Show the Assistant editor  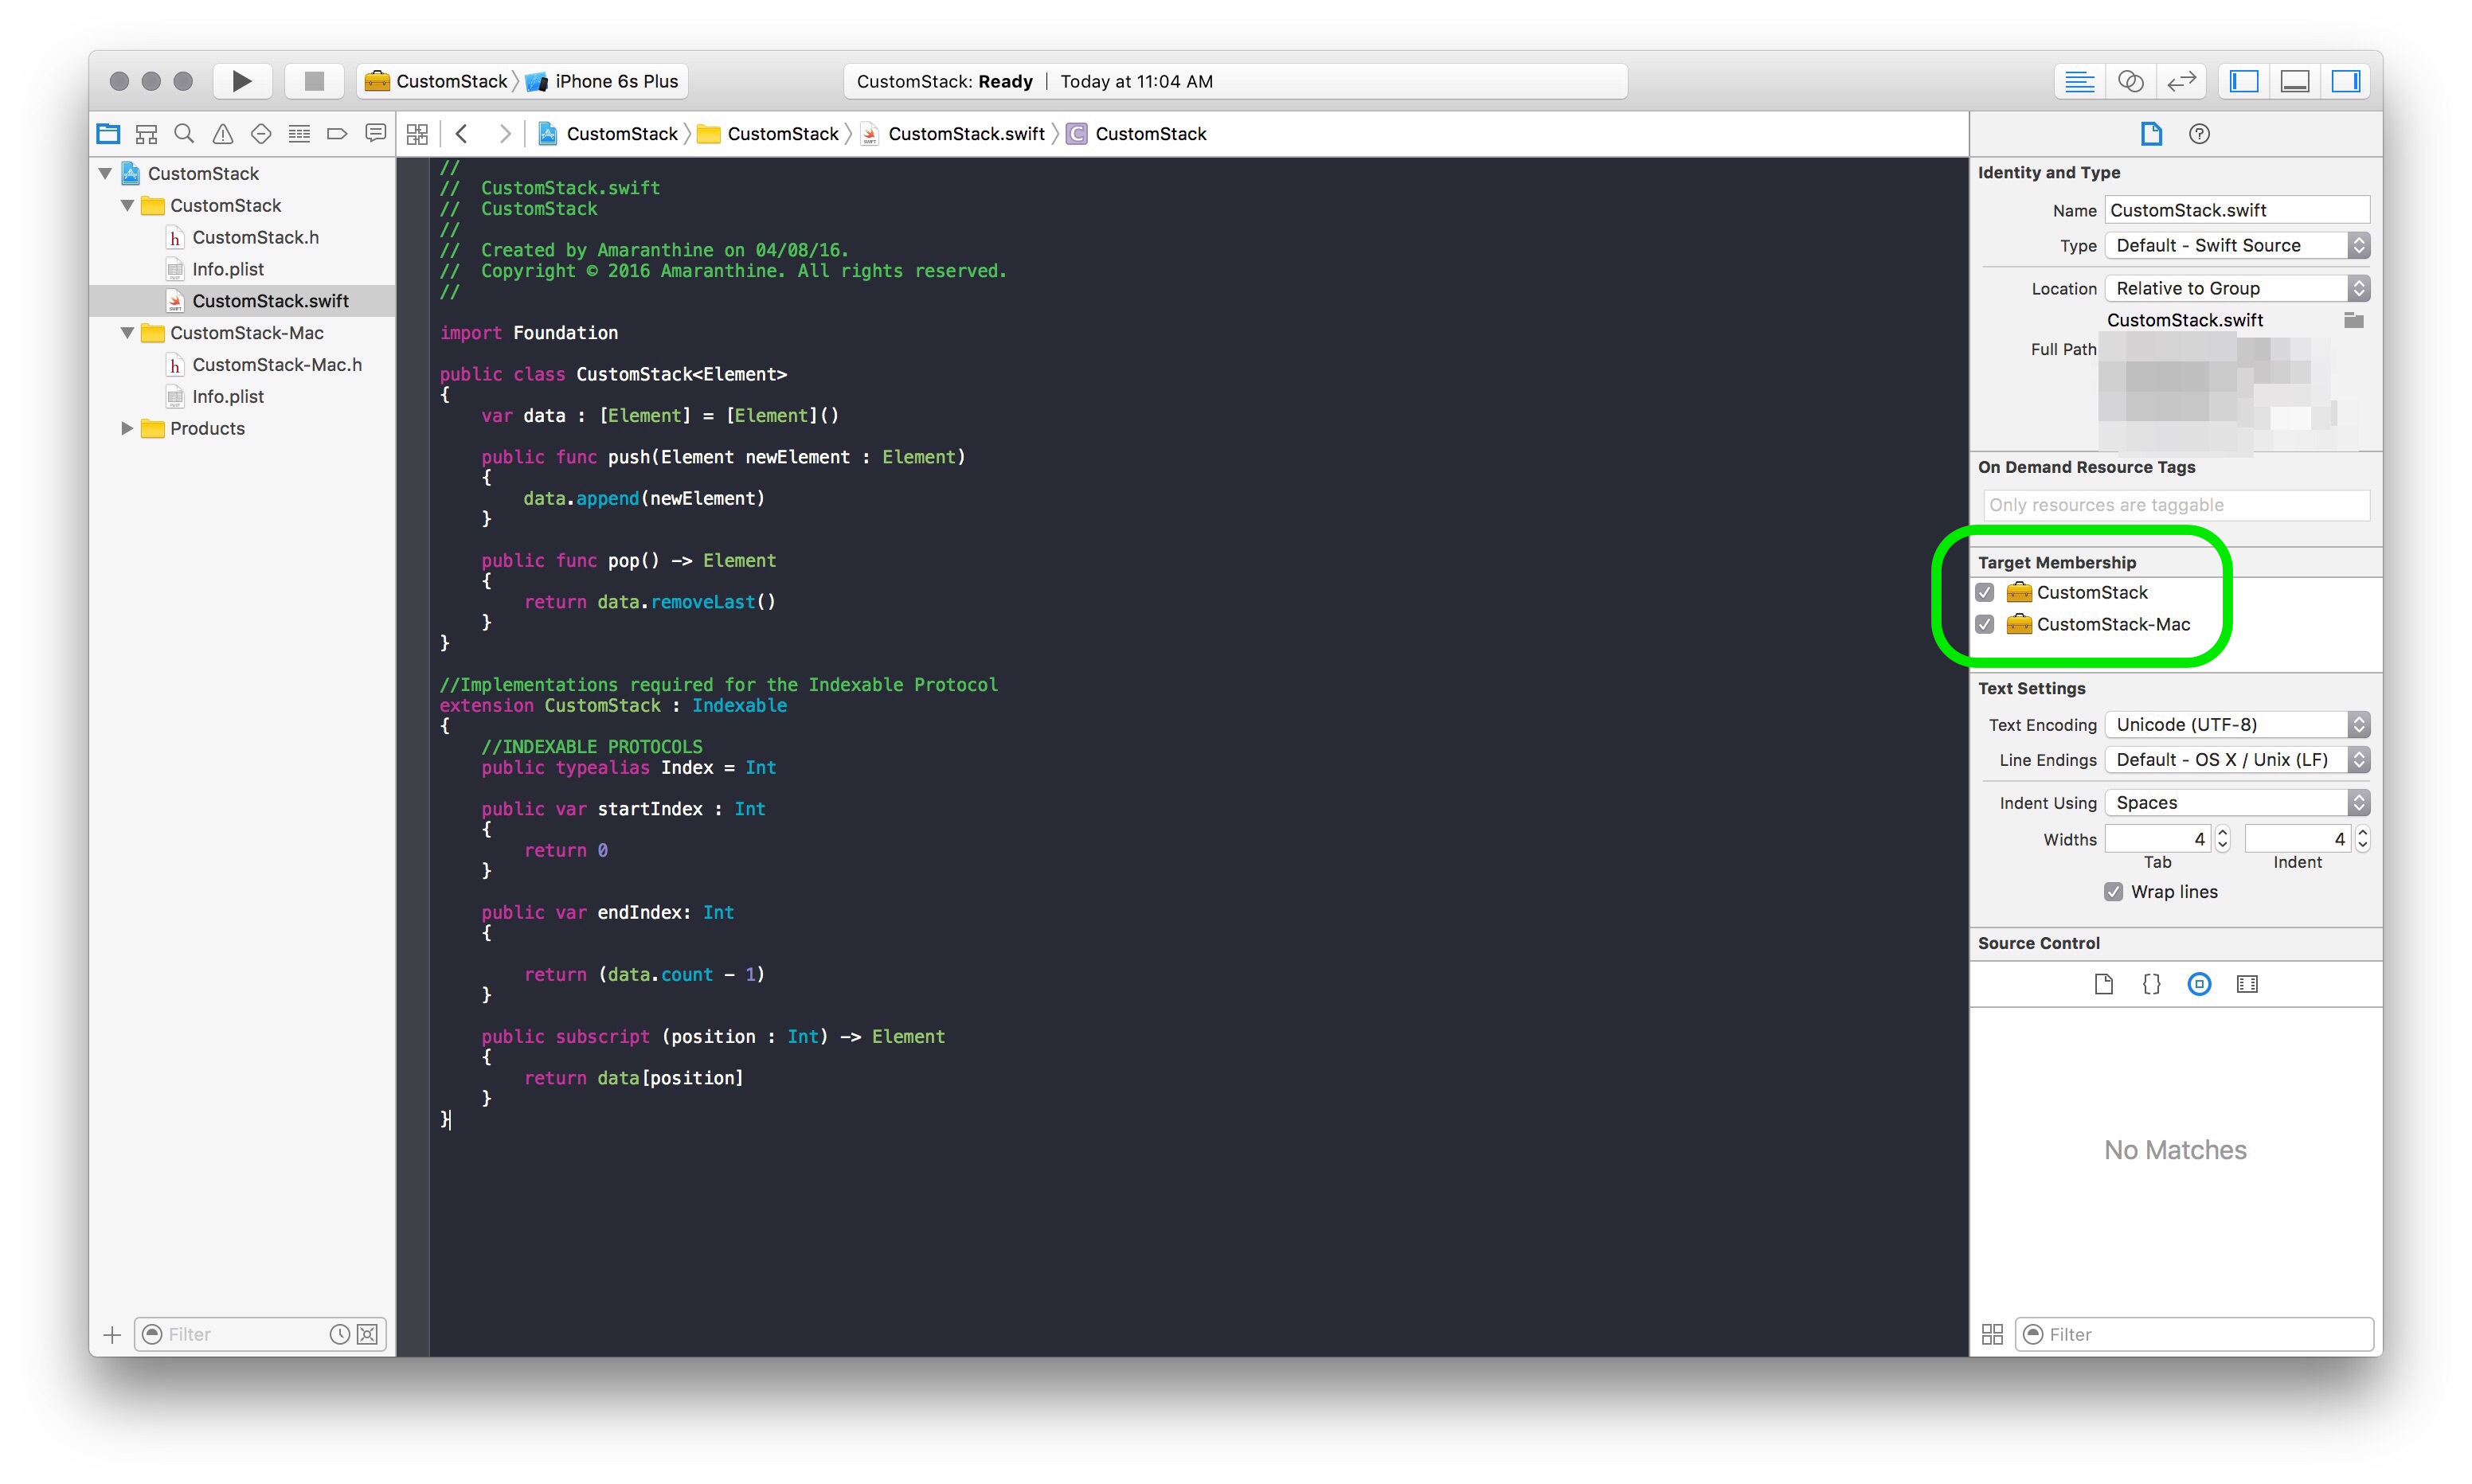pyautogui.click(x=2130, y=81)
